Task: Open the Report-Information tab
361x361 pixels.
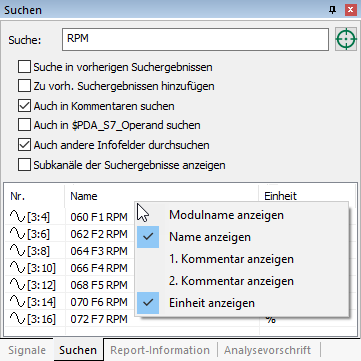Action: pos(160,350)
